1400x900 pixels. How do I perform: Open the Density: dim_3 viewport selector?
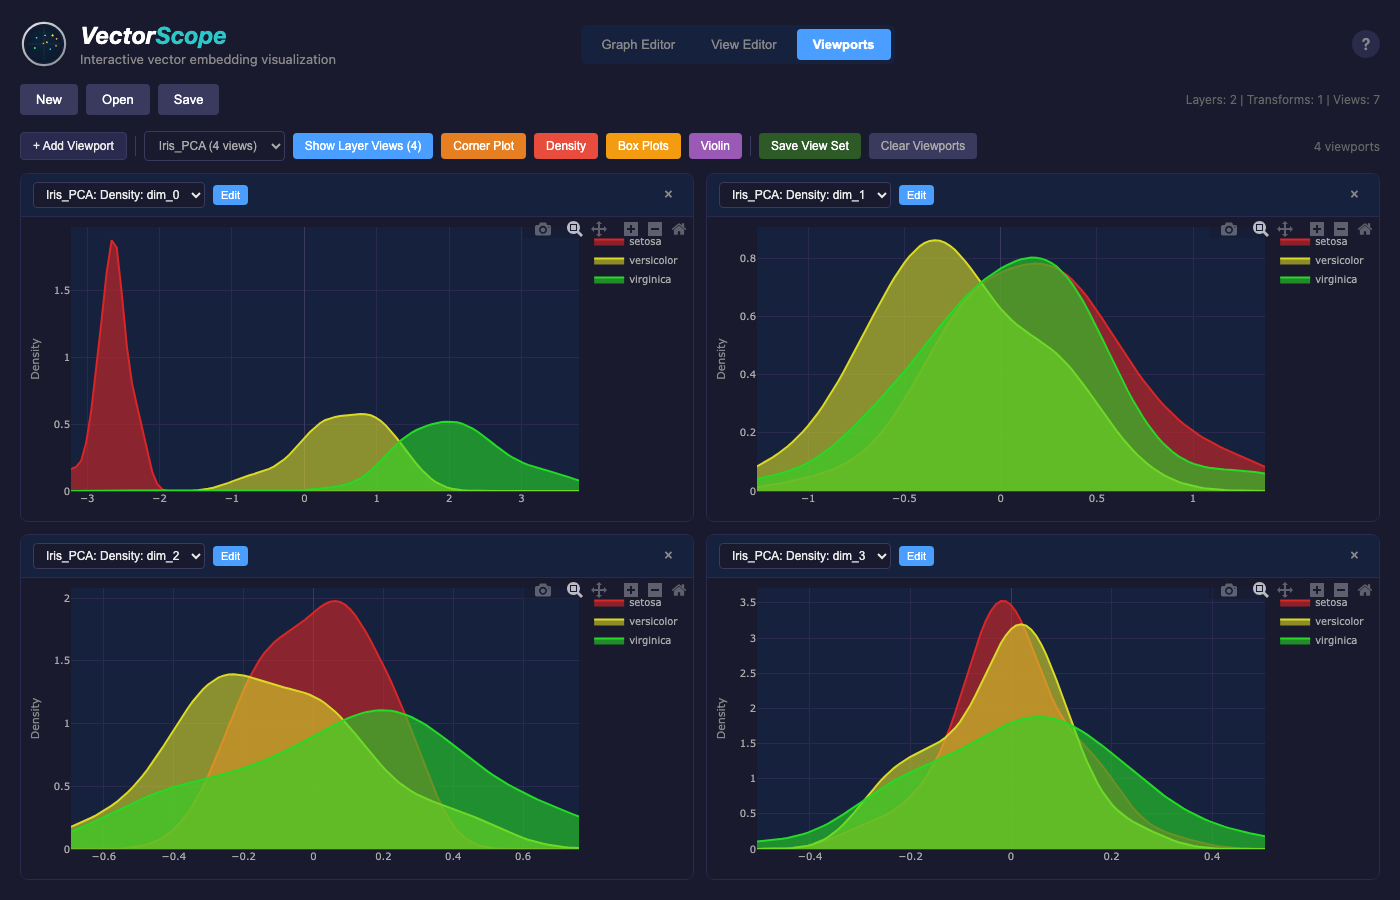(x=805, y=556)
